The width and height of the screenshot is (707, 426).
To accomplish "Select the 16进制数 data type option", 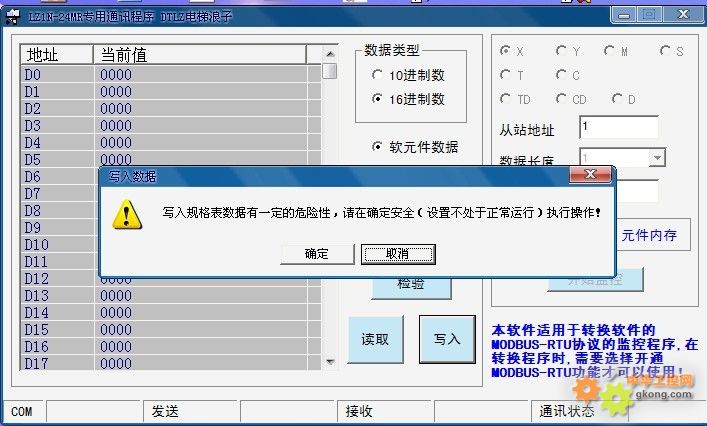I will 377,99.
